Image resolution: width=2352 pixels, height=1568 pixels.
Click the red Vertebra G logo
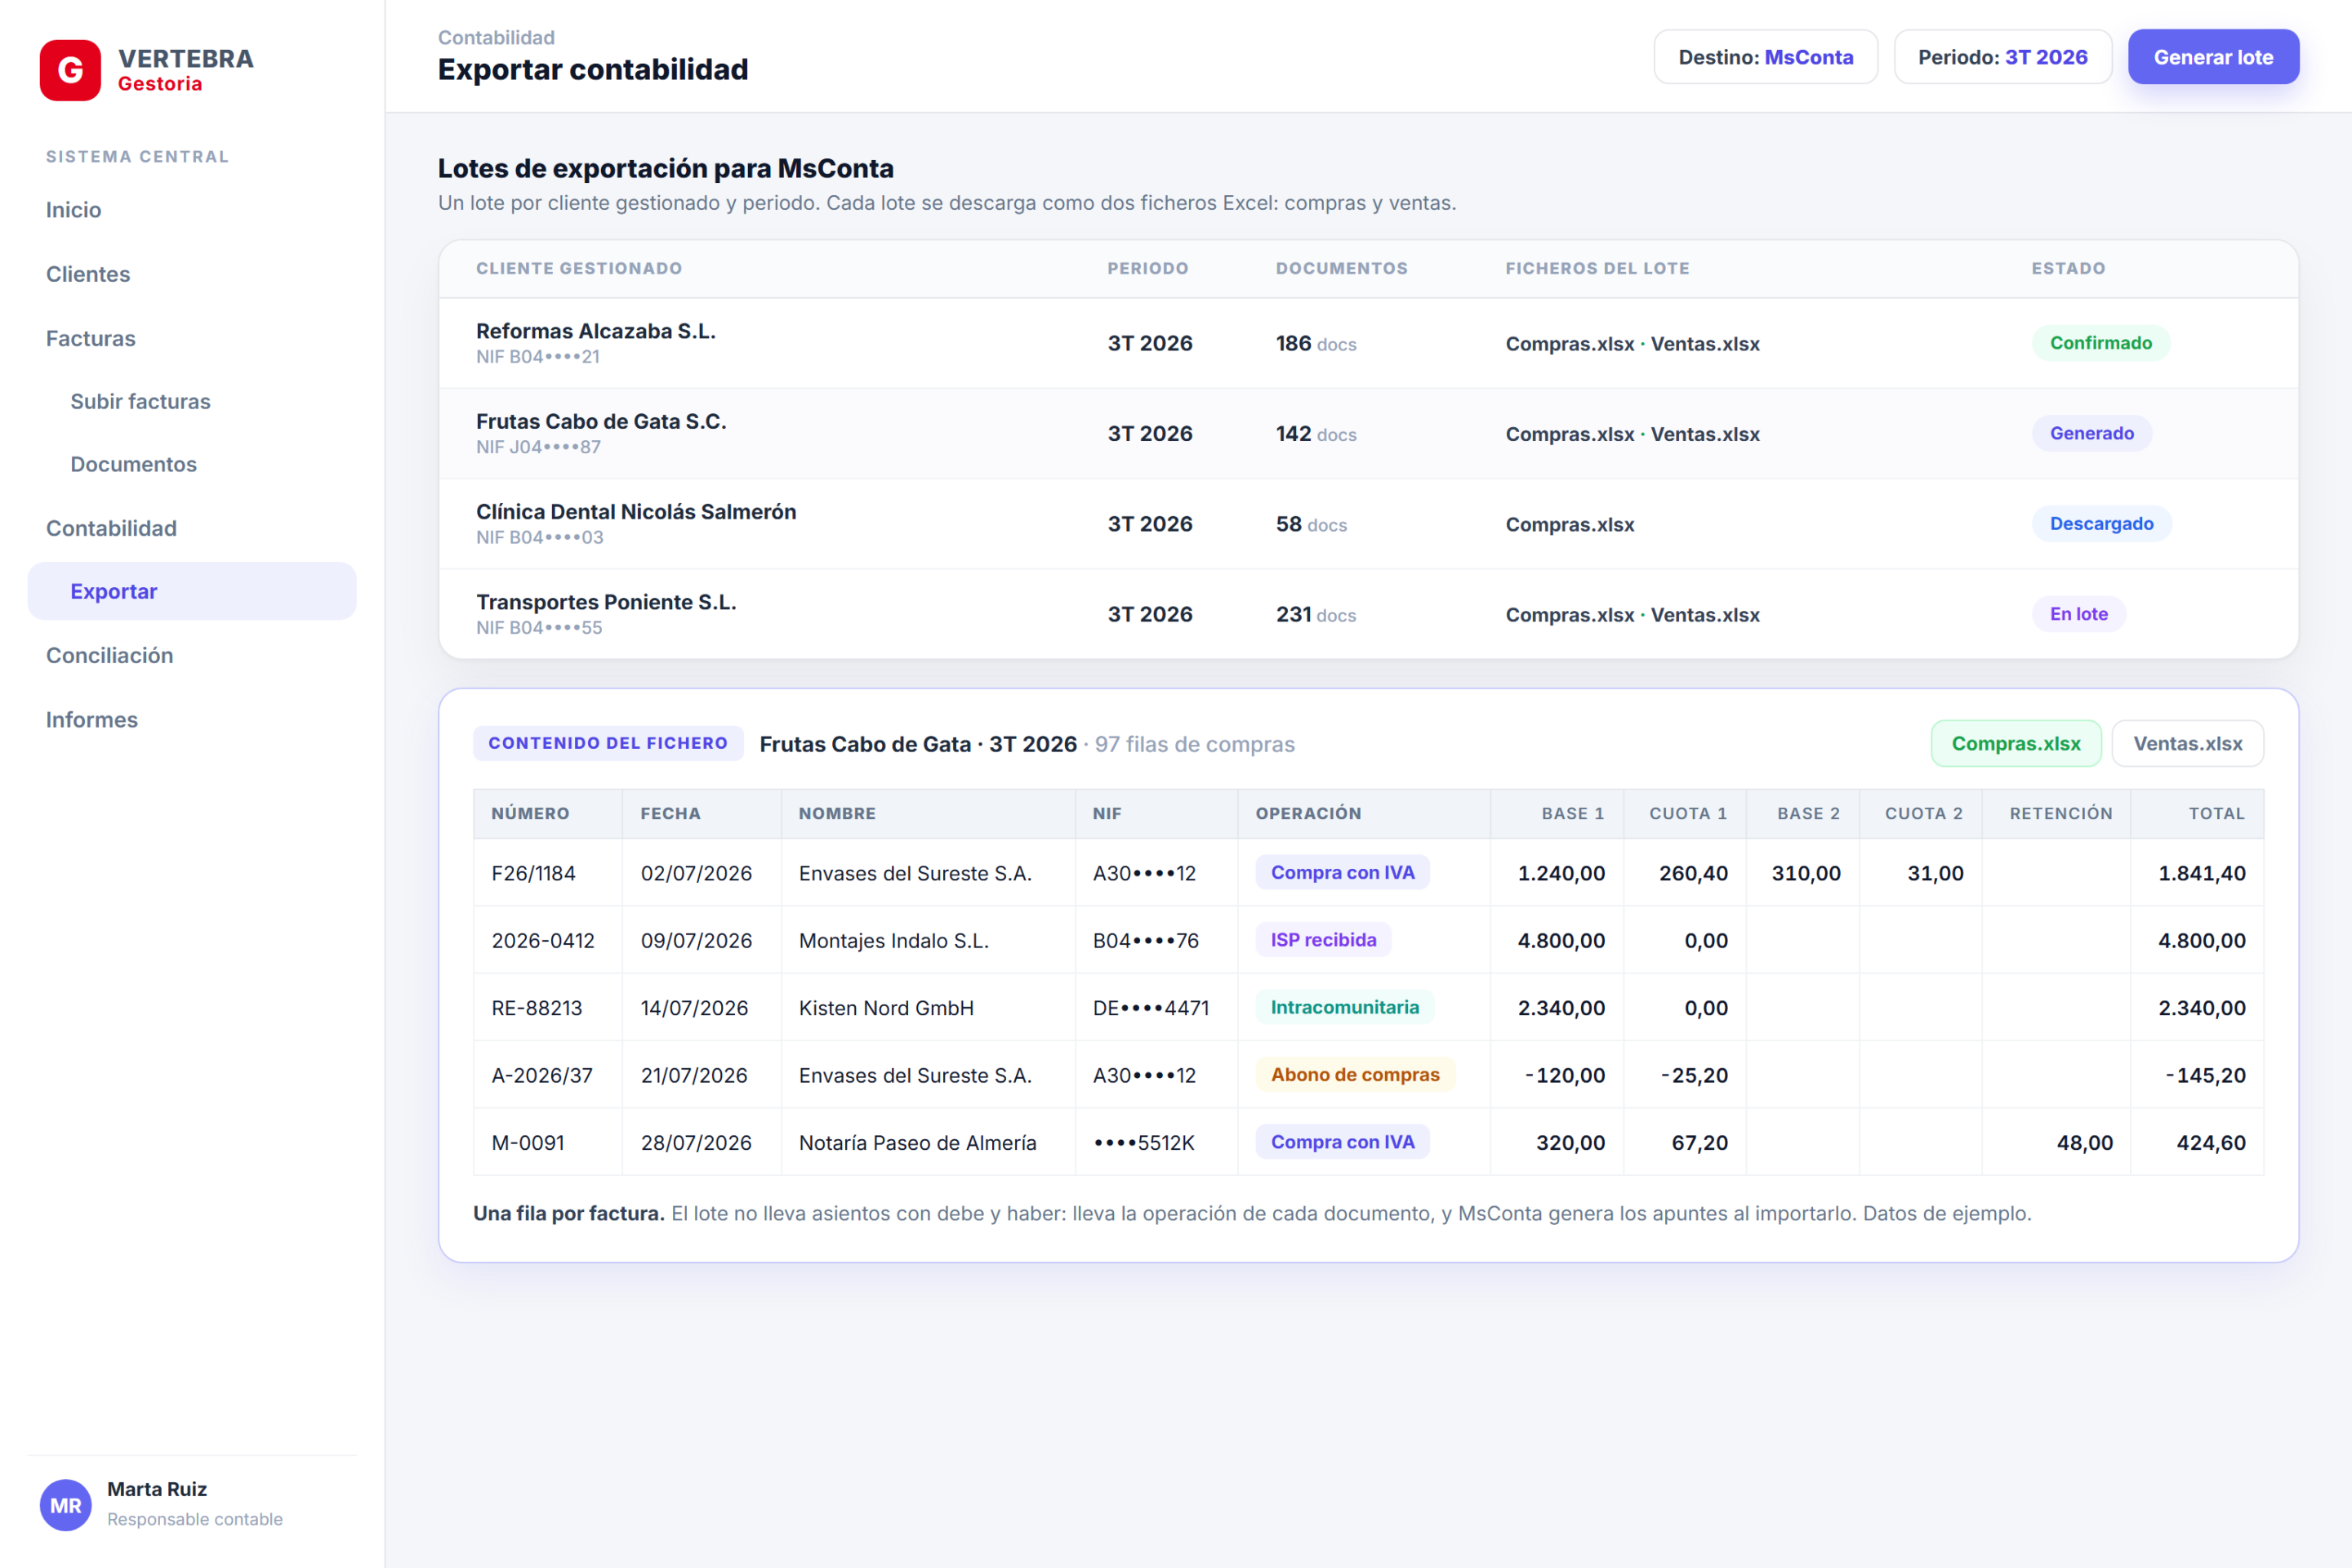tap(70, 70)
